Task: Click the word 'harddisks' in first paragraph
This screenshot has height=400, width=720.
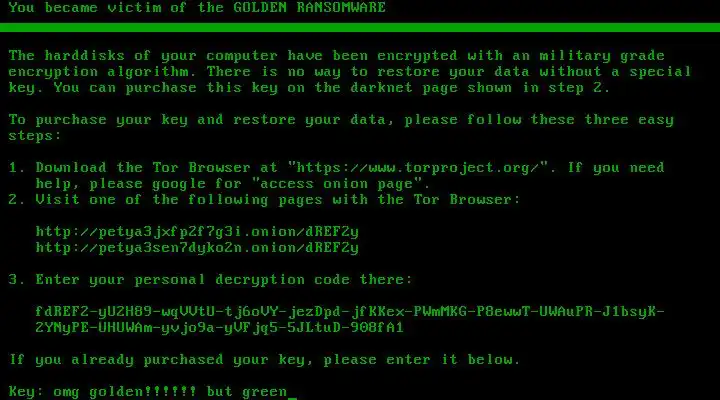Action: click(84, 56)
